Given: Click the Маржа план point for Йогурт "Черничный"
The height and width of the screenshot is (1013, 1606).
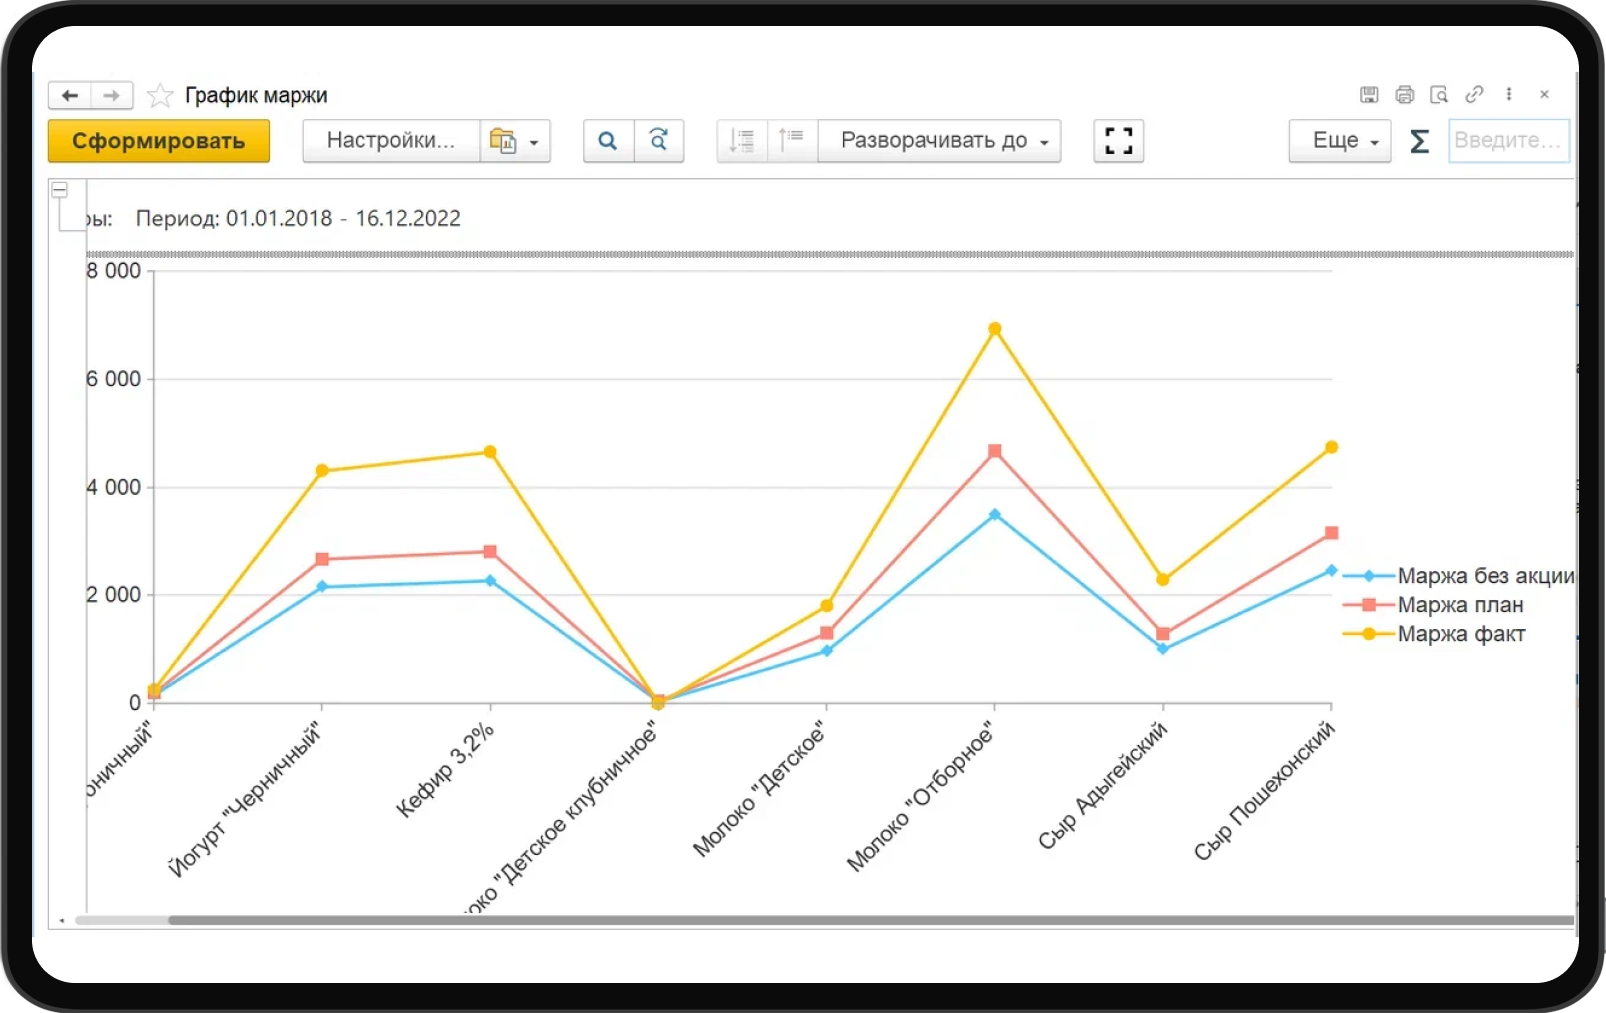Looking at the screenshot, I should pos(322,559).
